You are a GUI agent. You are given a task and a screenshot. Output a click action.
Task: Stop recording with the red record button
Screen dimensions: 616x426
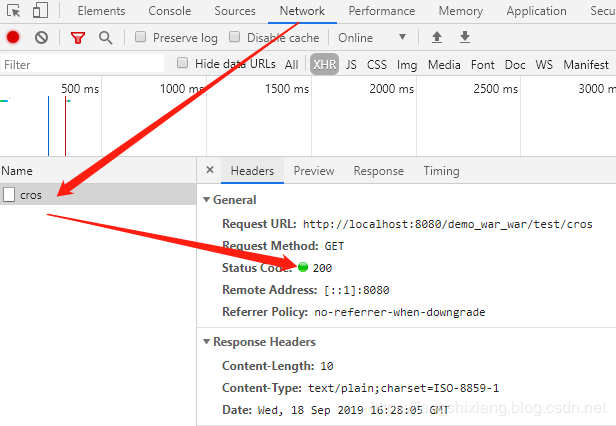pos(13,37)
